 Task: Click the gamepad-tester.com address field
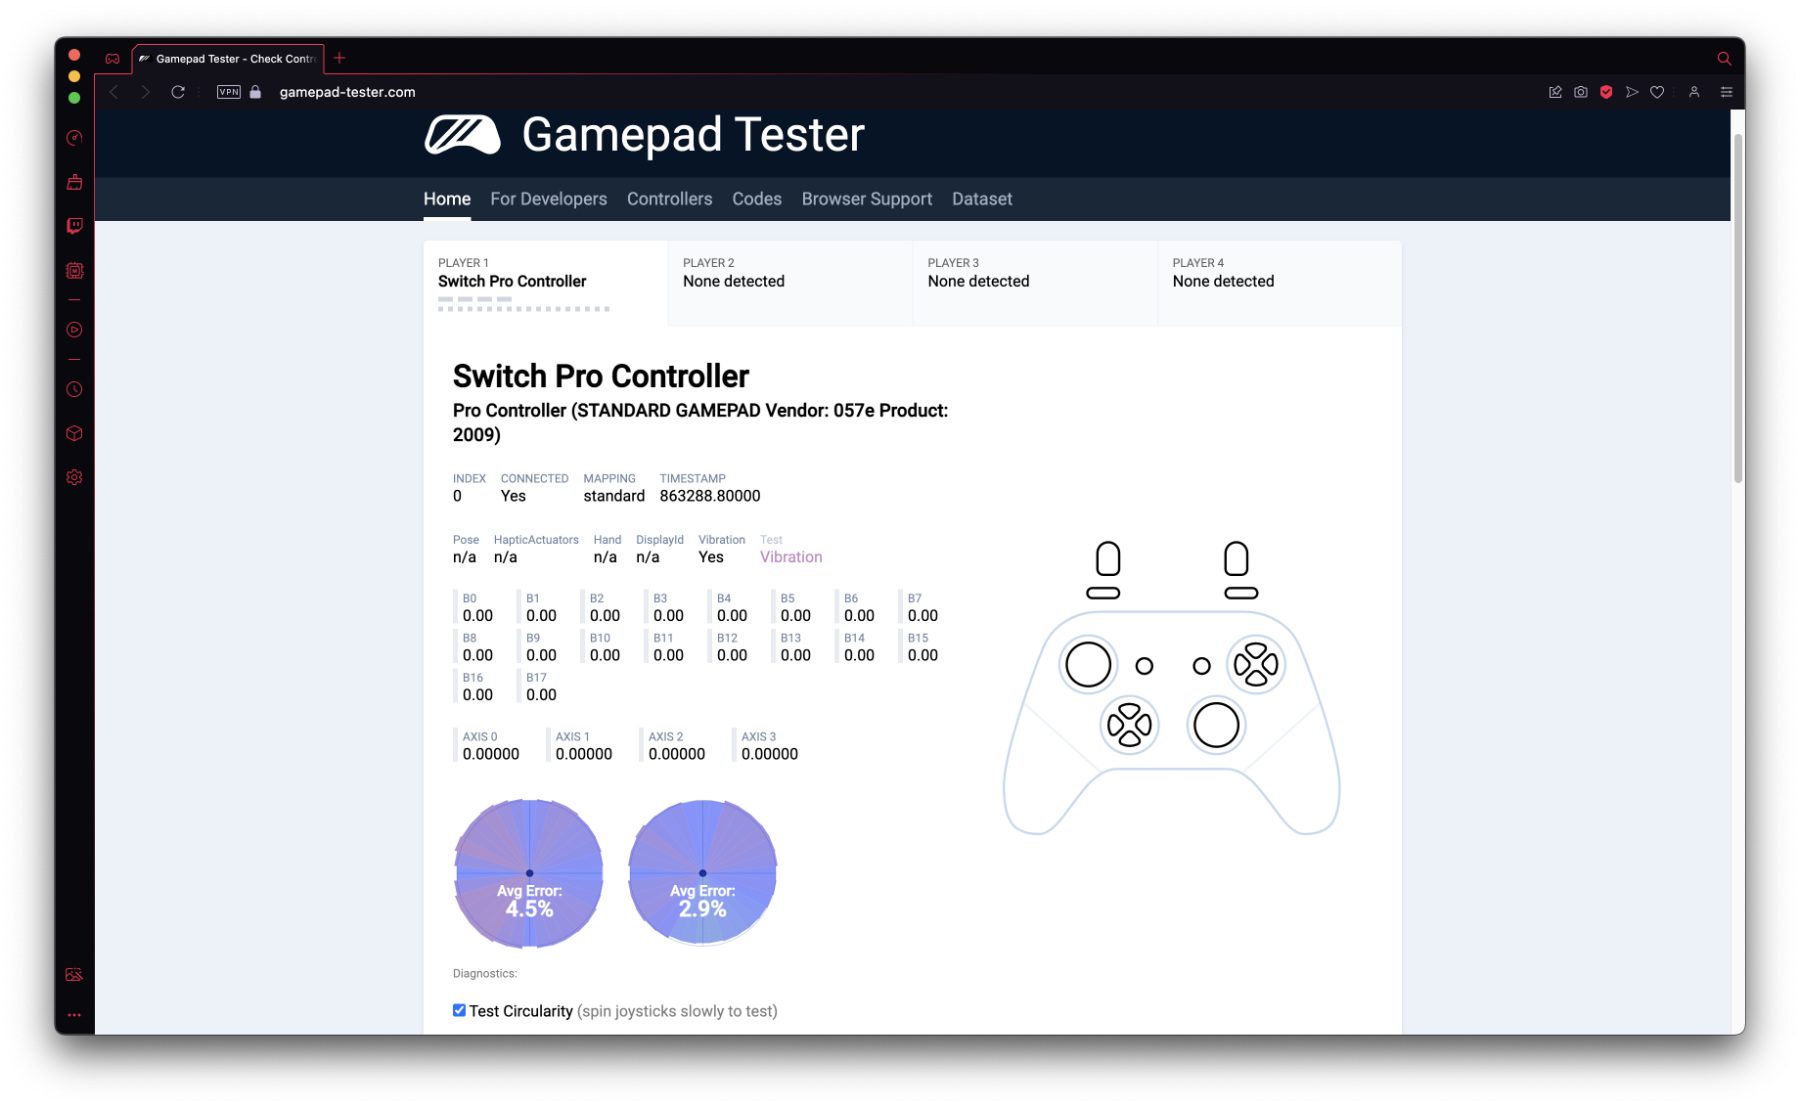coord(347,92)
